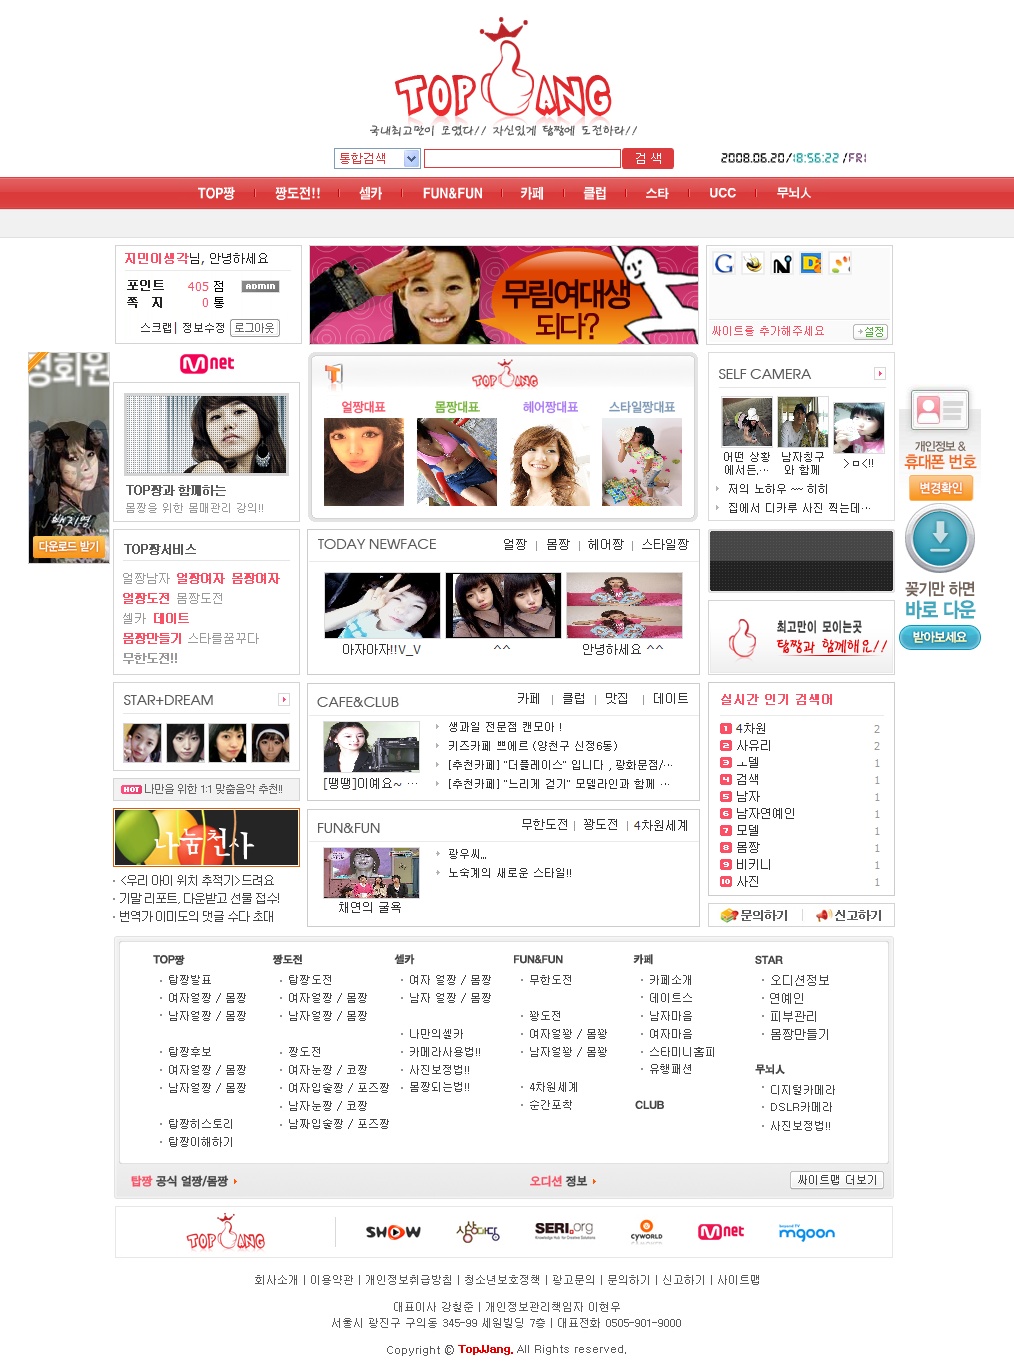Click popular search term 비키니
Image resolution: width=1014 pixels, height=1371 pixels.
tap(754, 865)
